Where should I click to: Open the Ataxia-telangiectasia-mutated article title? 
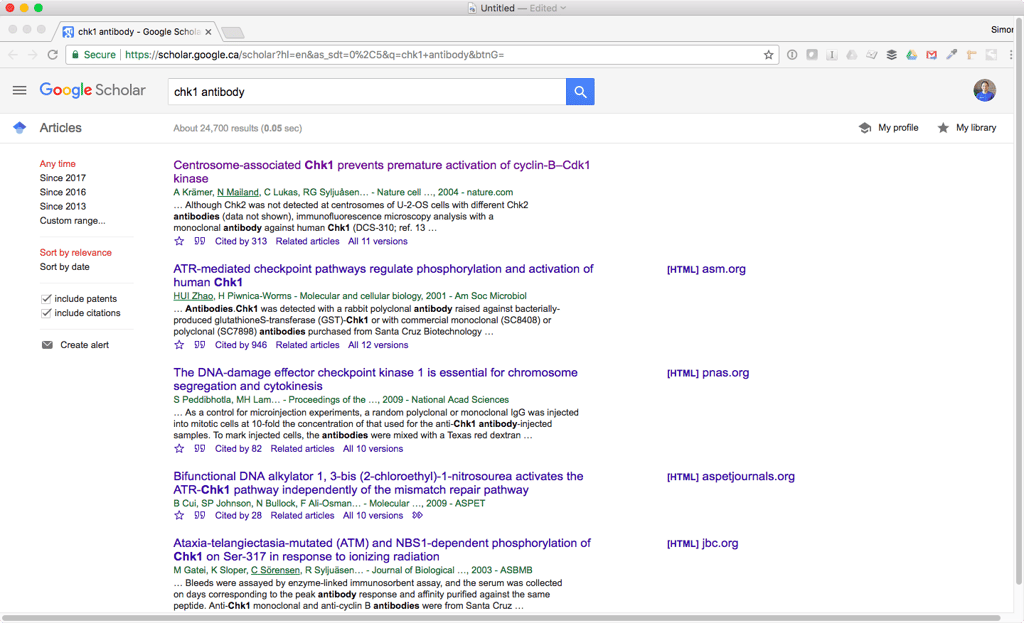tap(382, 550)
